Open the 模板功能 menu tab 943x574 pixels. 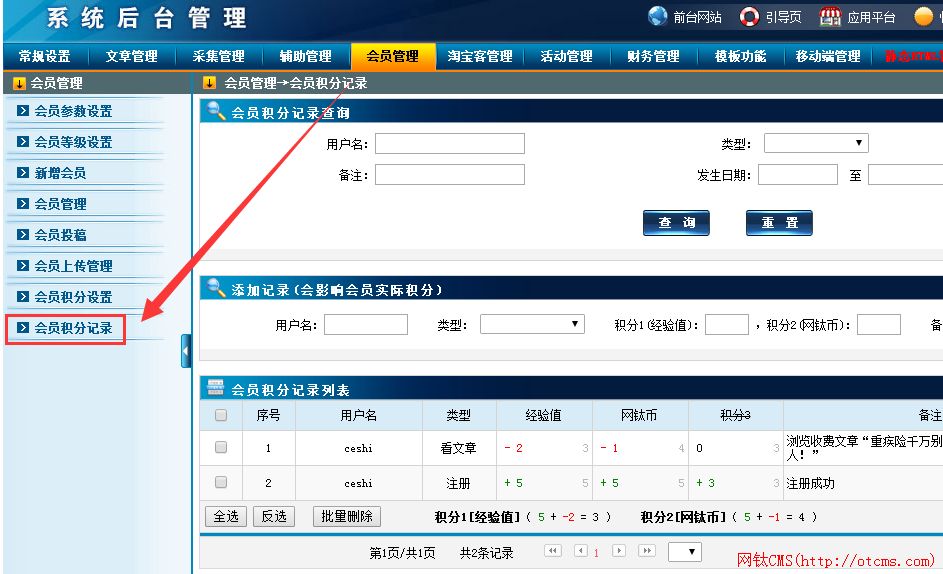coord(740,57)
